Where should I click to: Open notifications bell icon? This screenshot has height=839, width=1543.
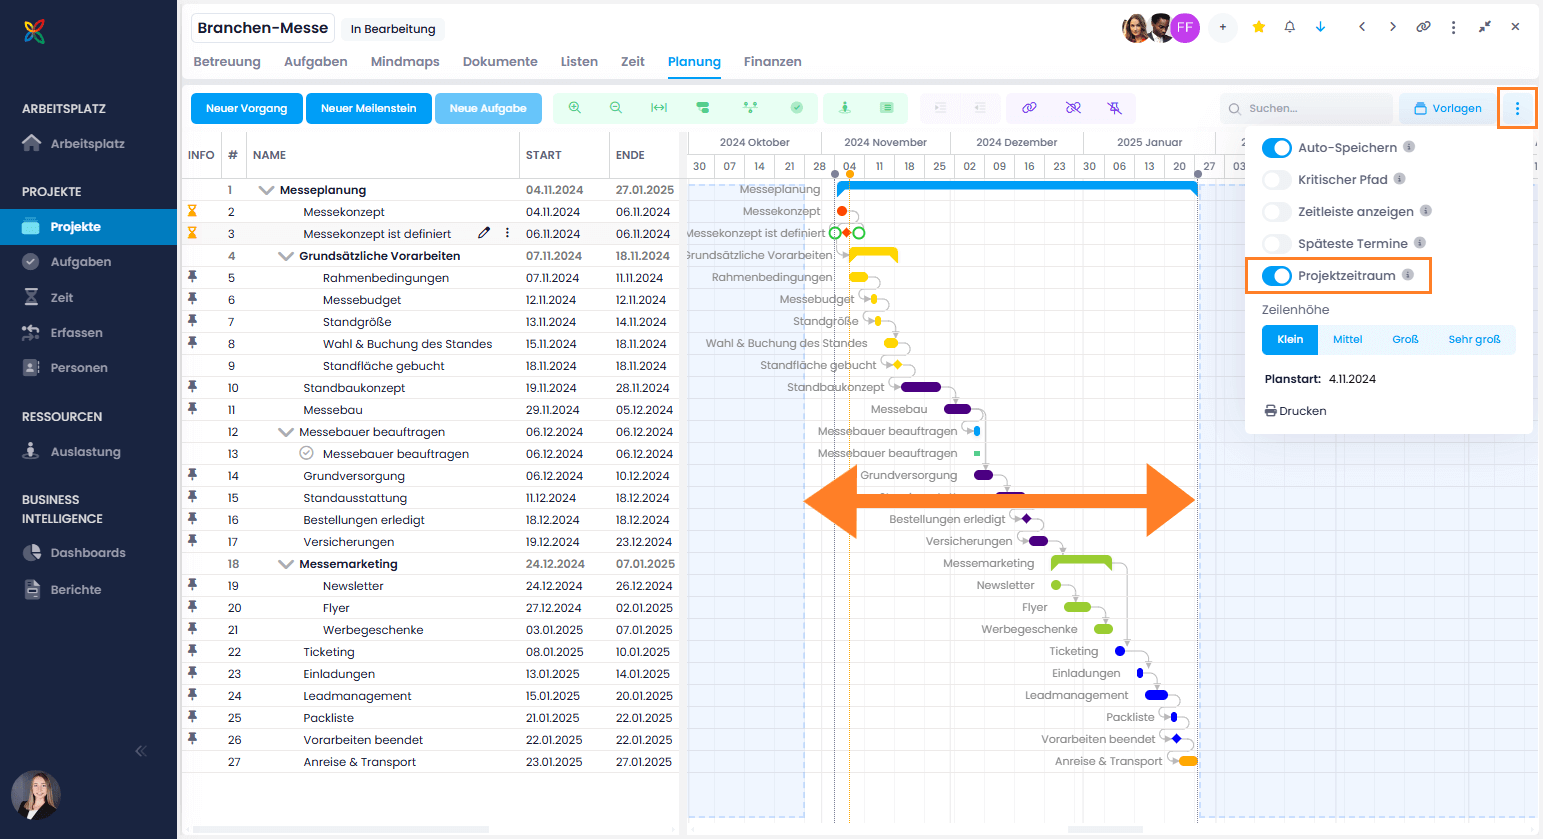click(x=1290, y=27)
